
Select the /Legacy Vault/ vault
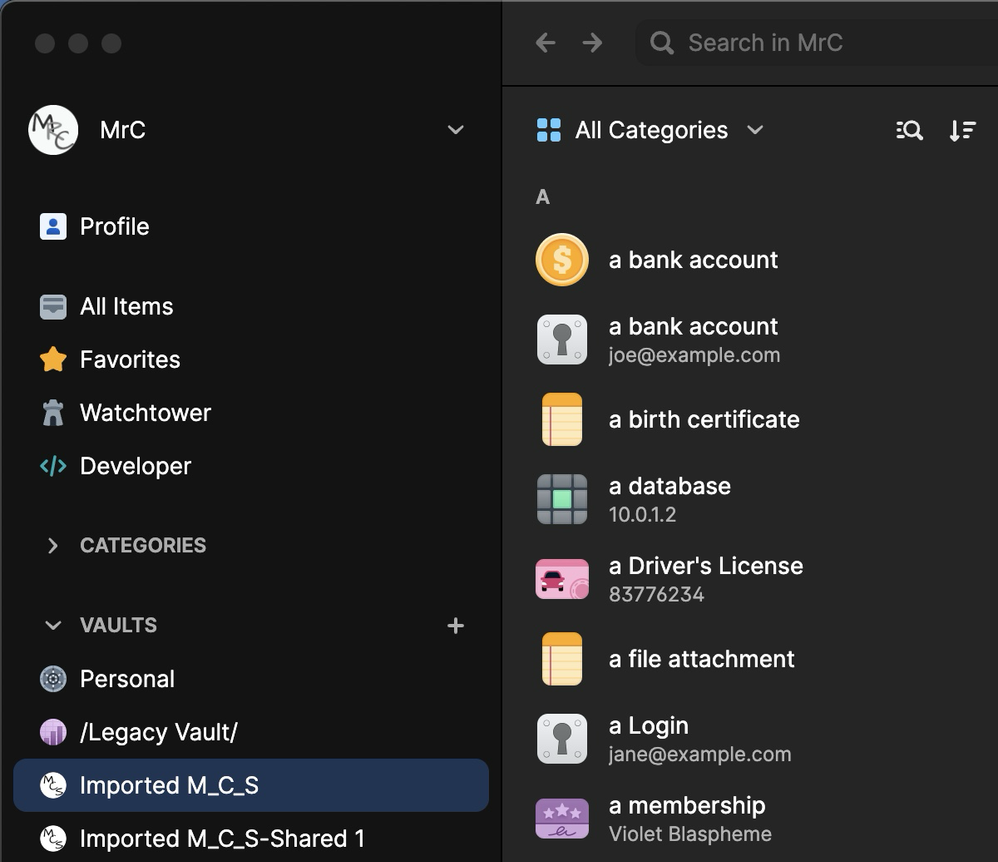point(158,732)
